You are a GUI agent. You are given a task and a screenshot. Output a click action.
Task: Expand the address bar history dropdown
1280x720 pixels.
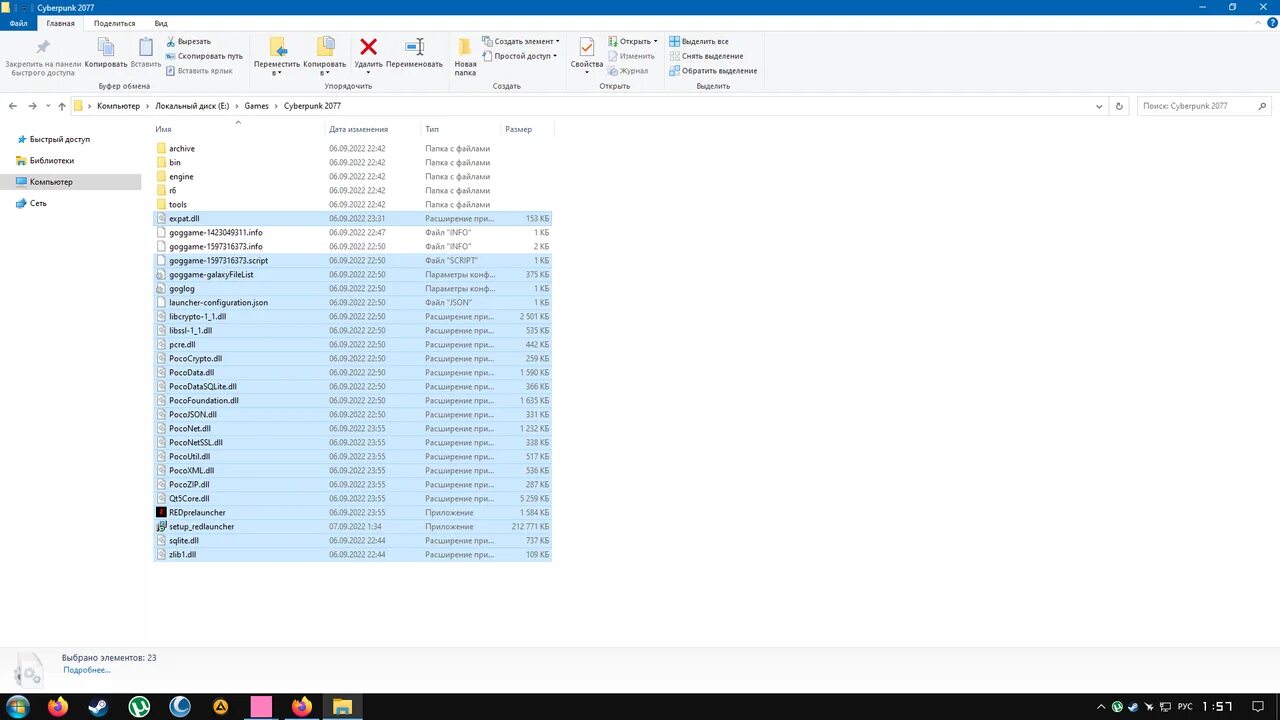coord(1099,106)
